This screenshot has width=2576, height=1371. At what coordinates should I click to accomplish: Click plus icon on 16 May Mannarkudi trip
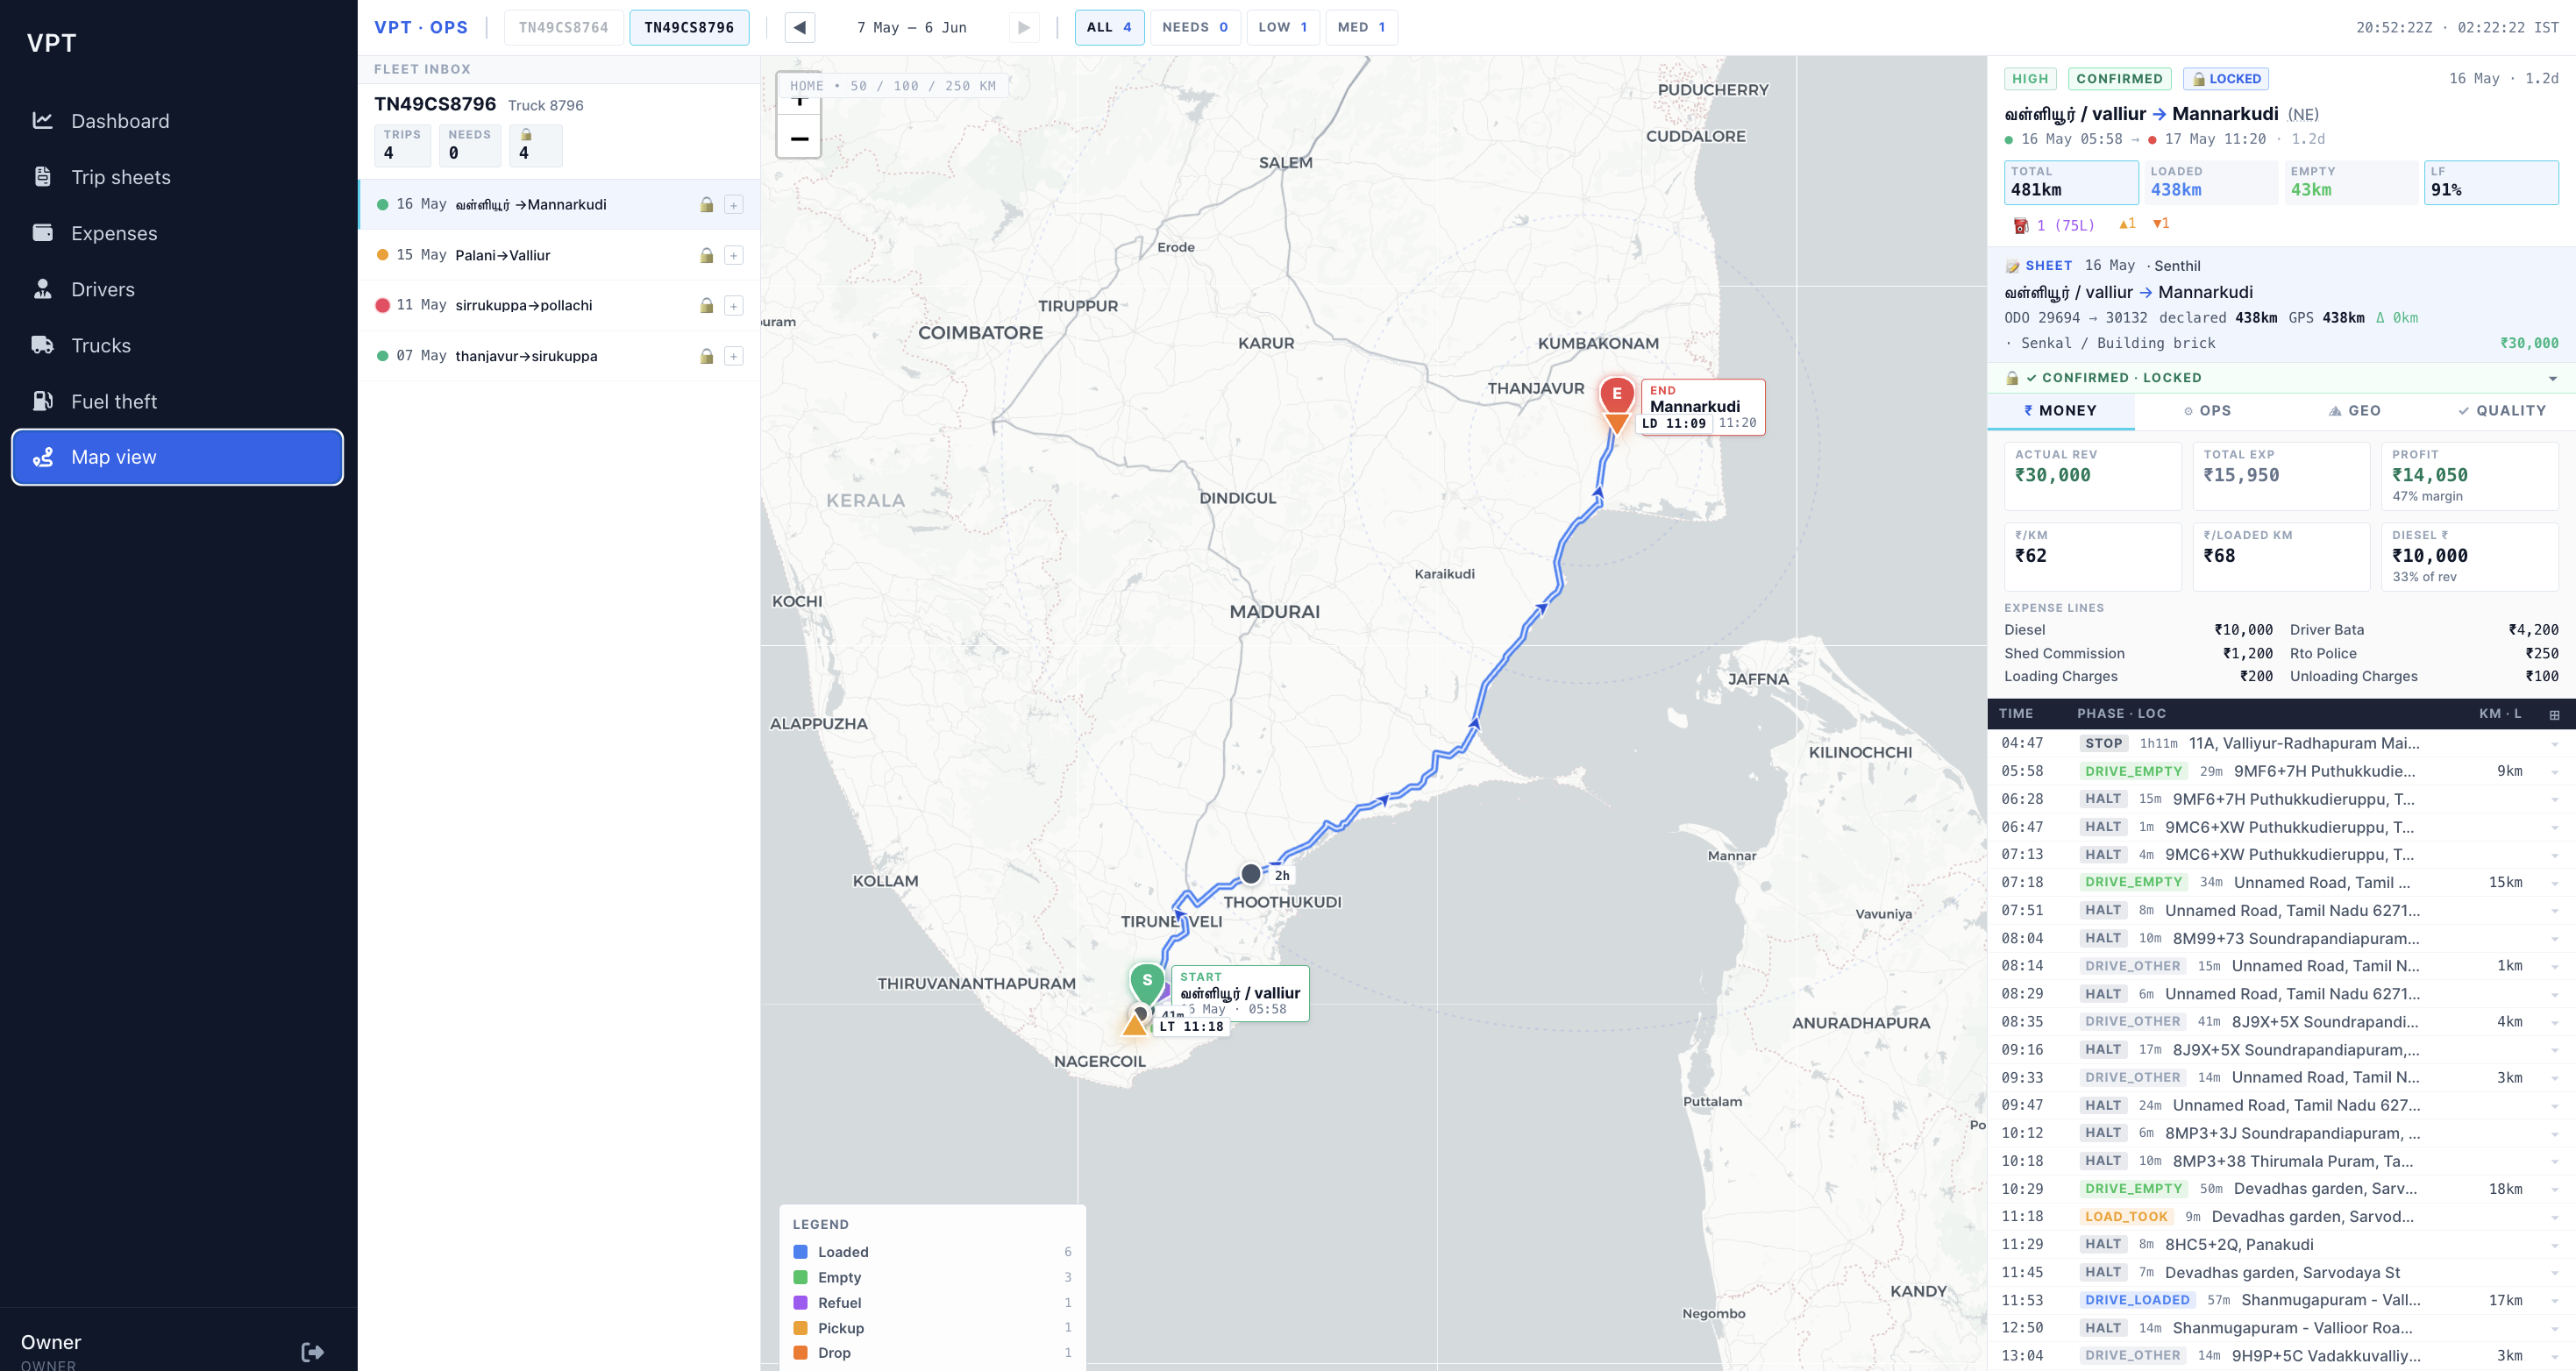[x=733, y=205]
